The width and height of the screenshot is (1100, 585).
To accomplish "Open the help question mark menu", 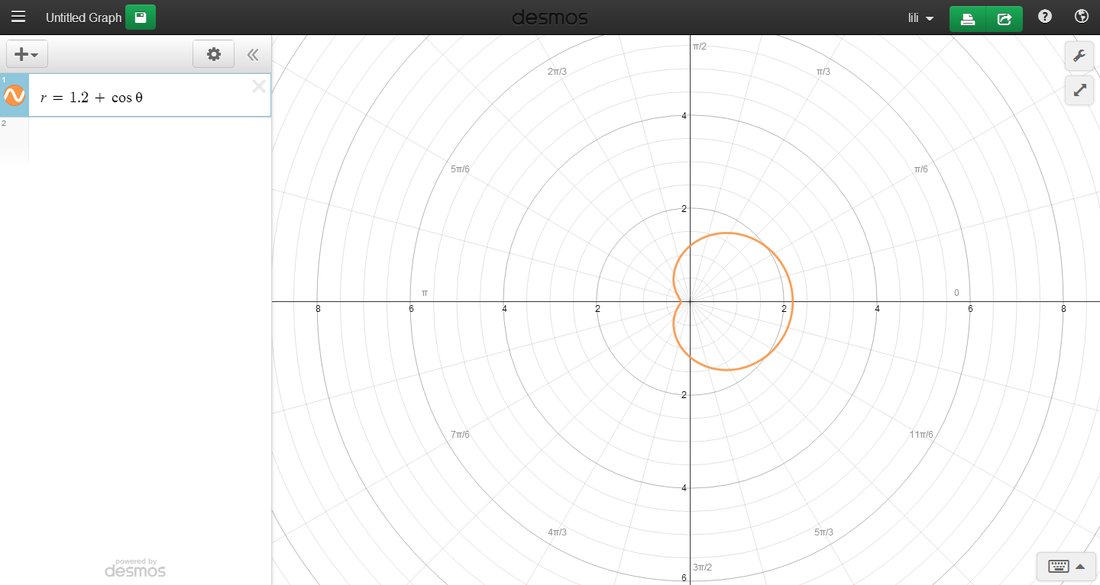I will (1045, 17).
